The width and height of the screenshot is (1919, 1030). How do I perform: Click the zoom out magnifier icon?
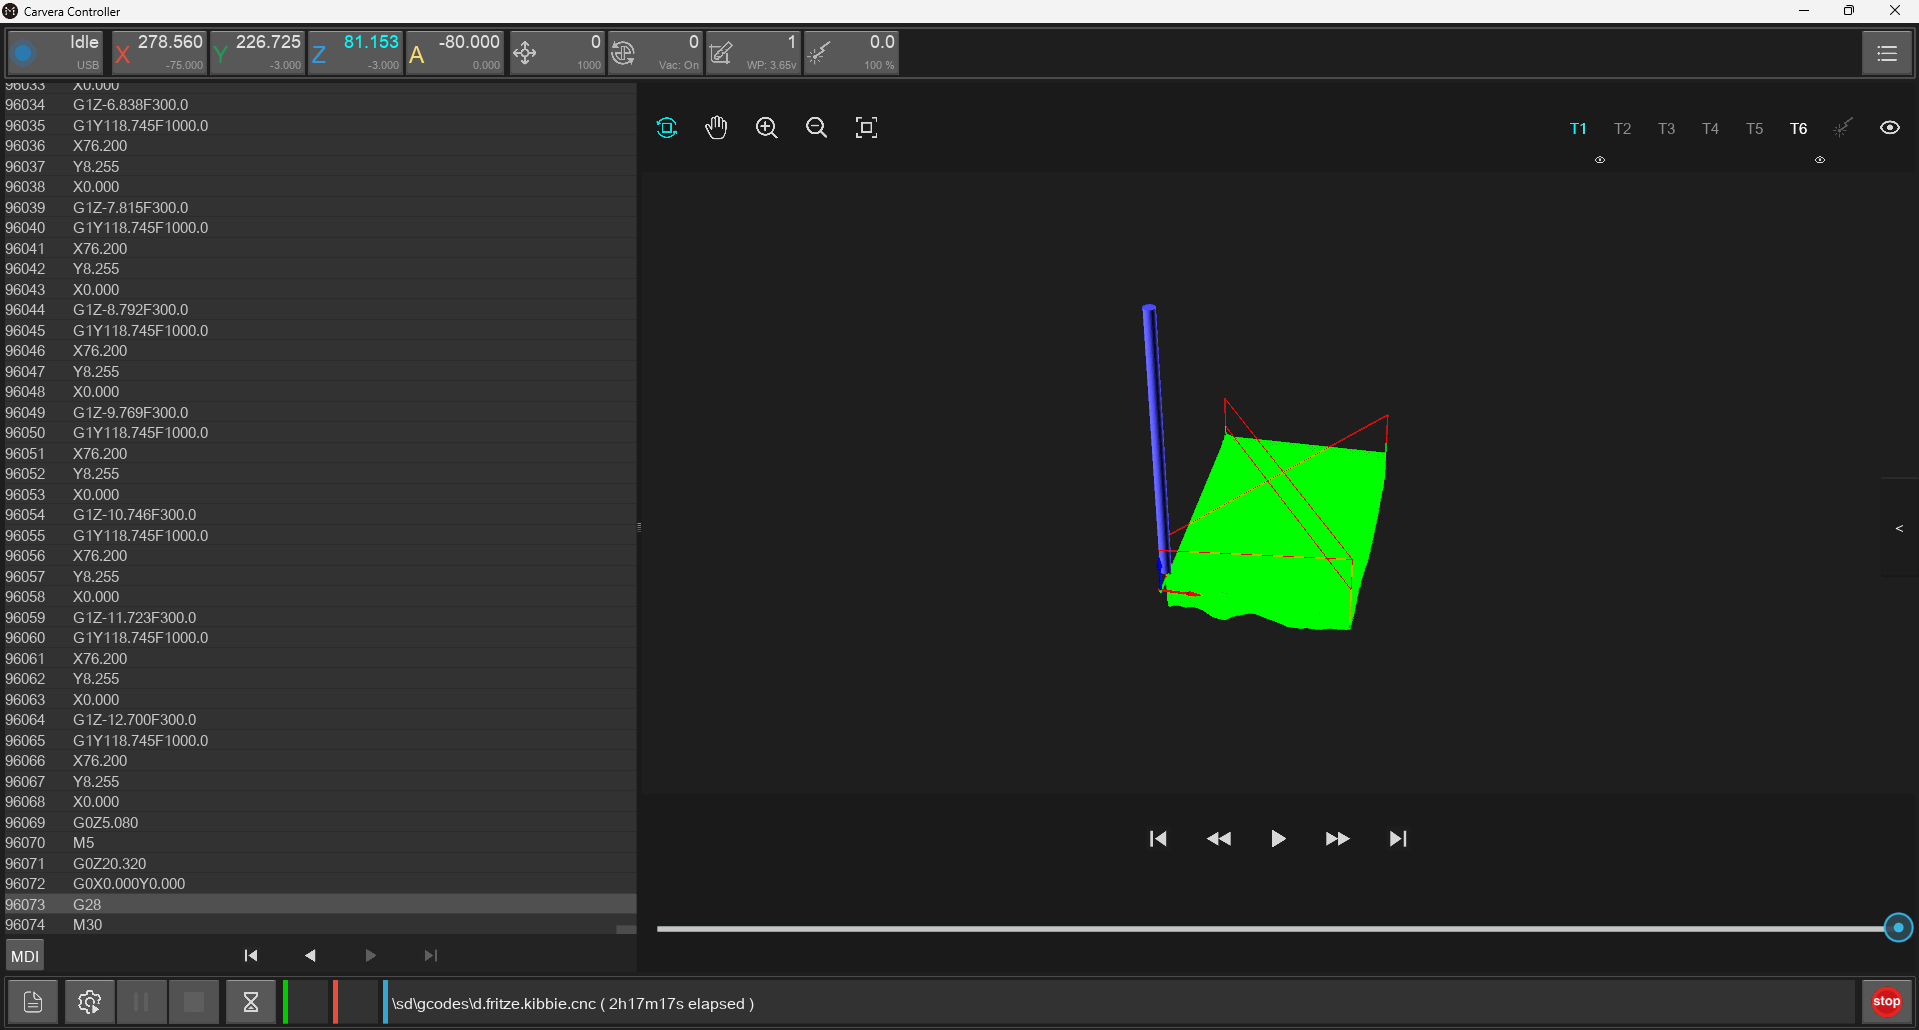point(816,127)
